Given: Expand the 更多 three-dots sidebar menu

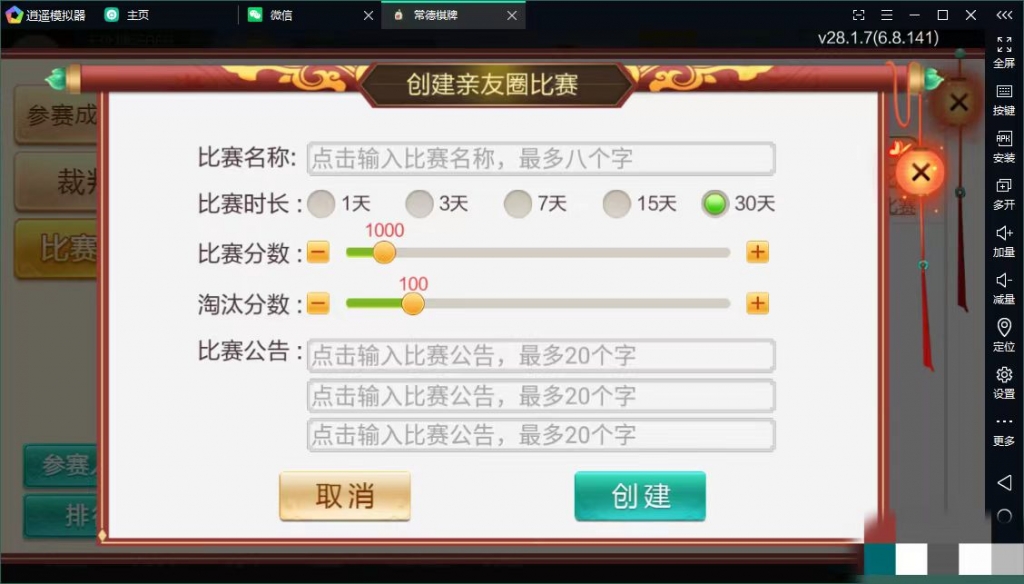Looking at the screenshot, I should tap(1004, 430).
